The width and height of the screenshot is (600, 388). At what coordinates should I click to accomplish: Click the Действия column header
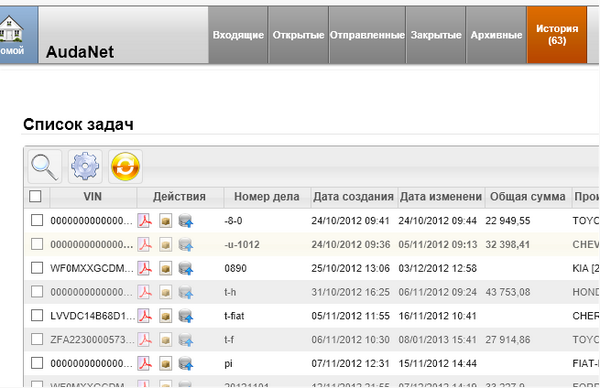tap(179, 197)
